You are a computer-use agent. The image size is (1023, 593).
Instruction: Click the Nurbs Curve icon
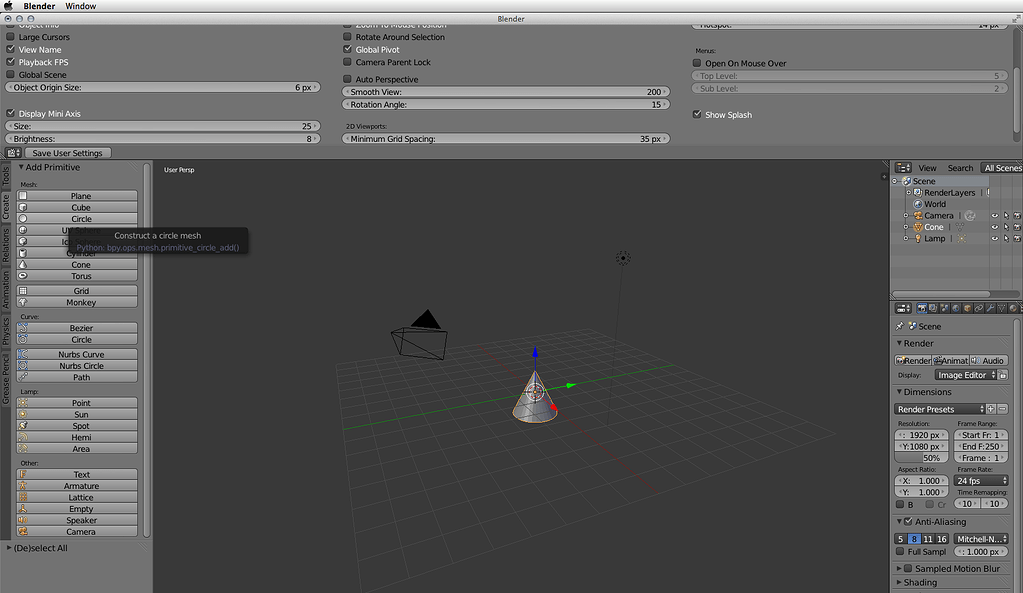pos(23,354)
